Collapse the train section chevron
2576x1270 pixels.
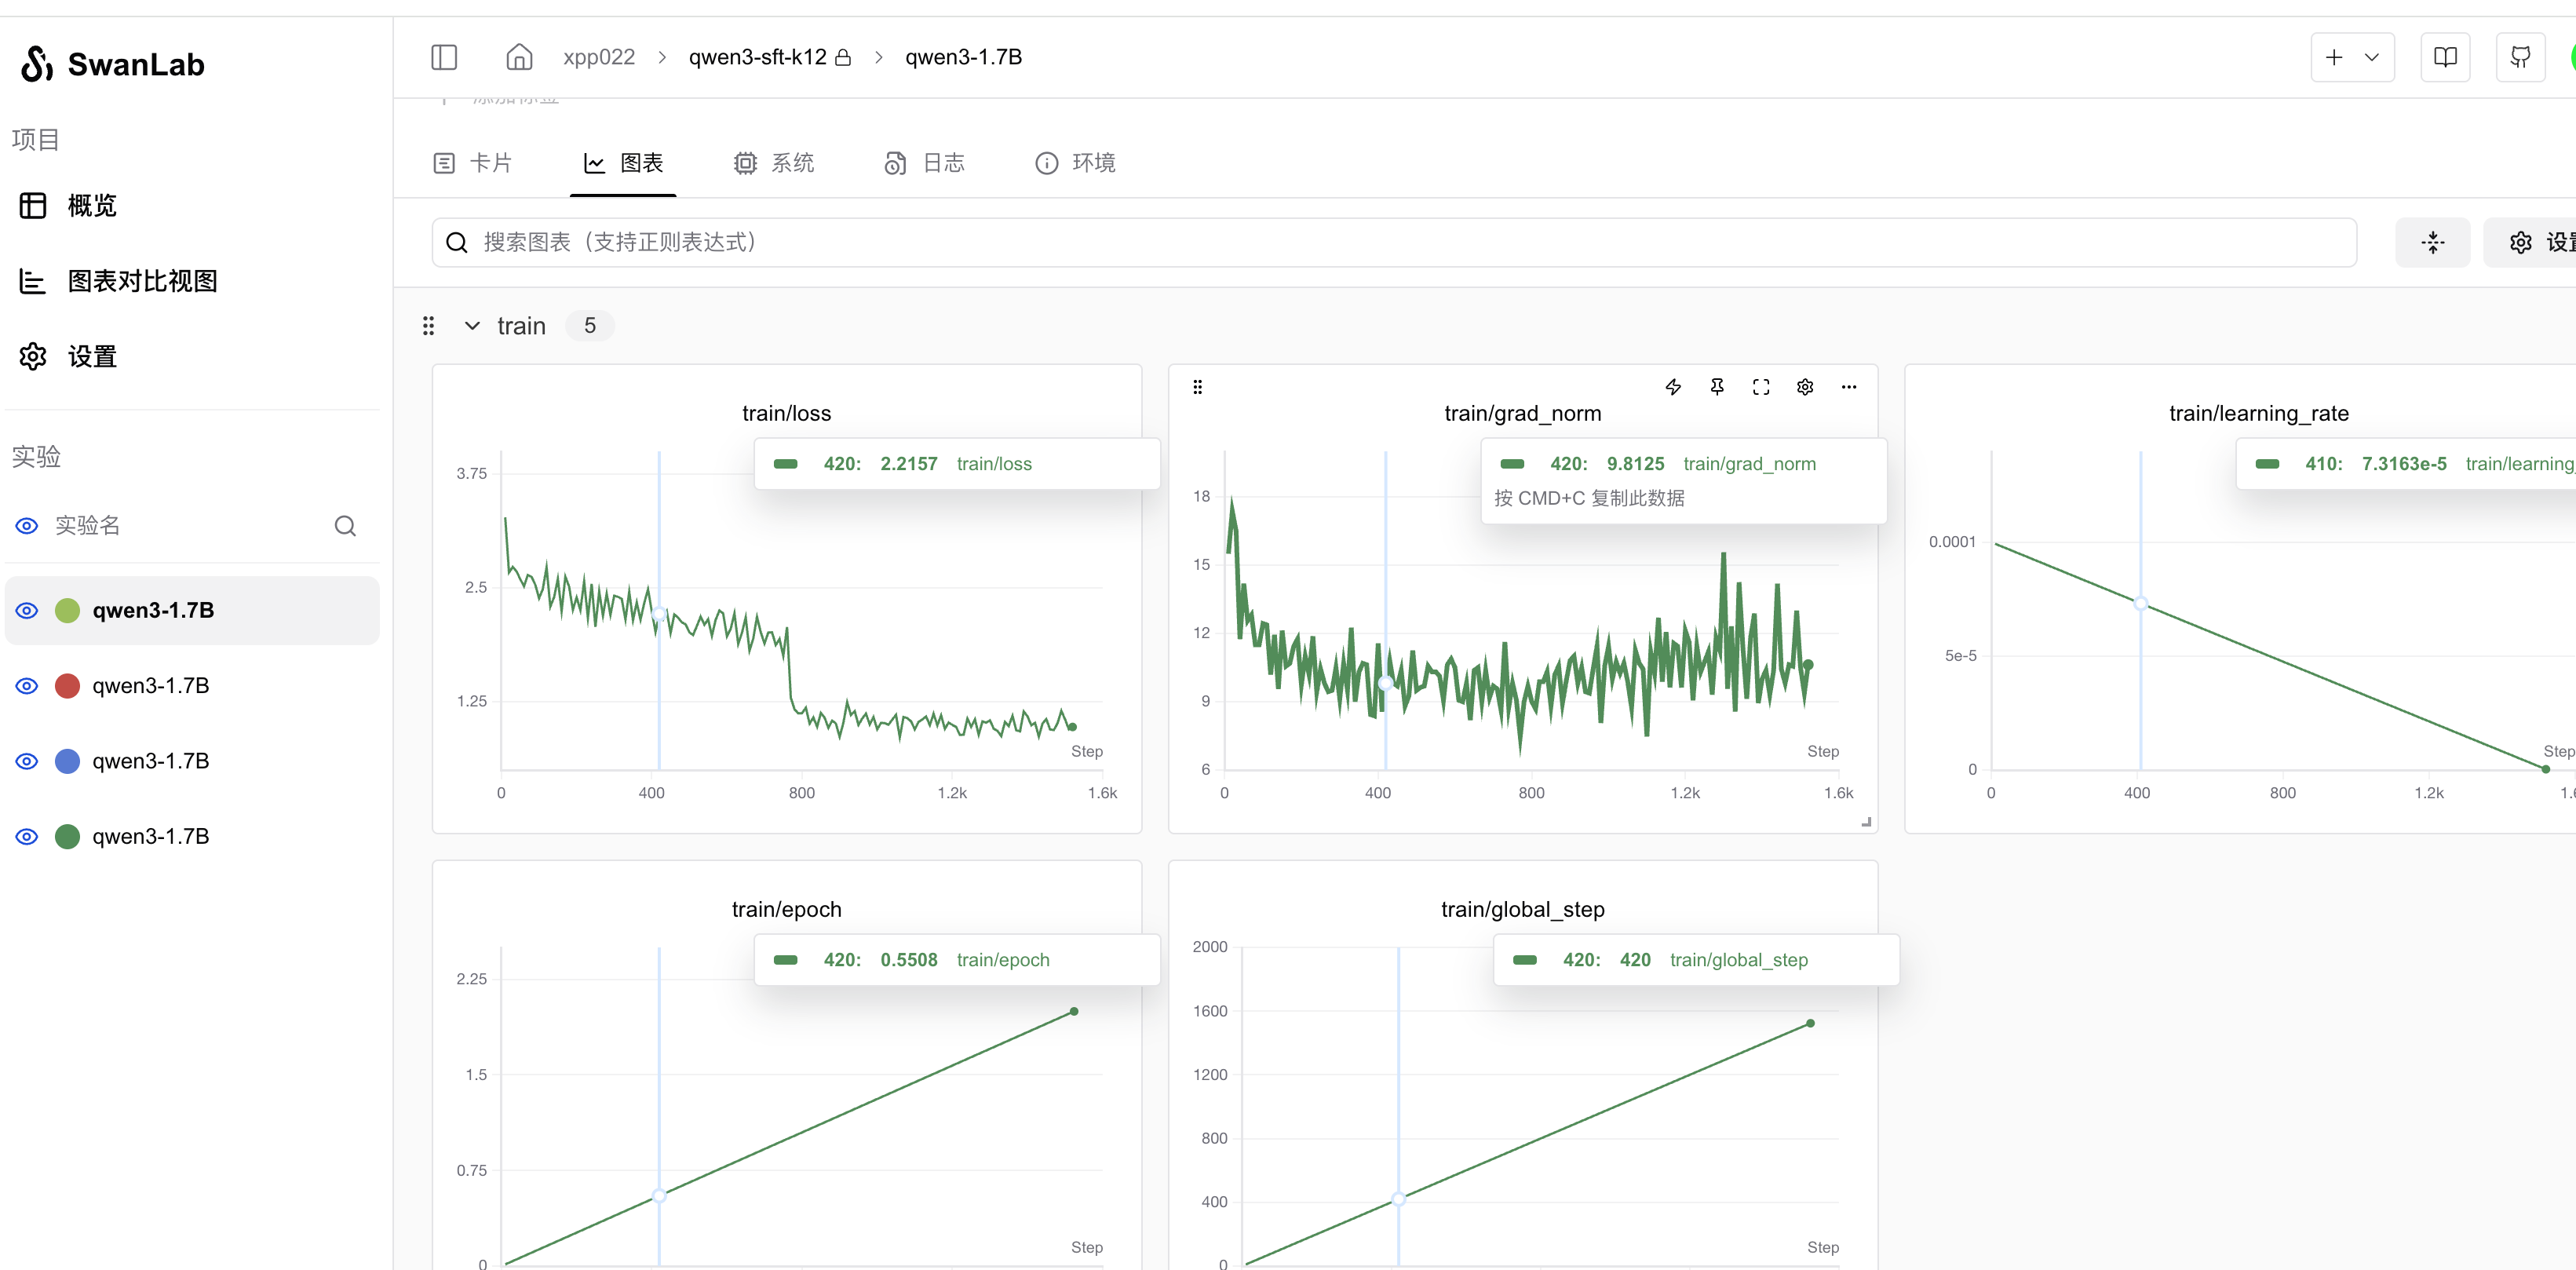tap(472, 326)
